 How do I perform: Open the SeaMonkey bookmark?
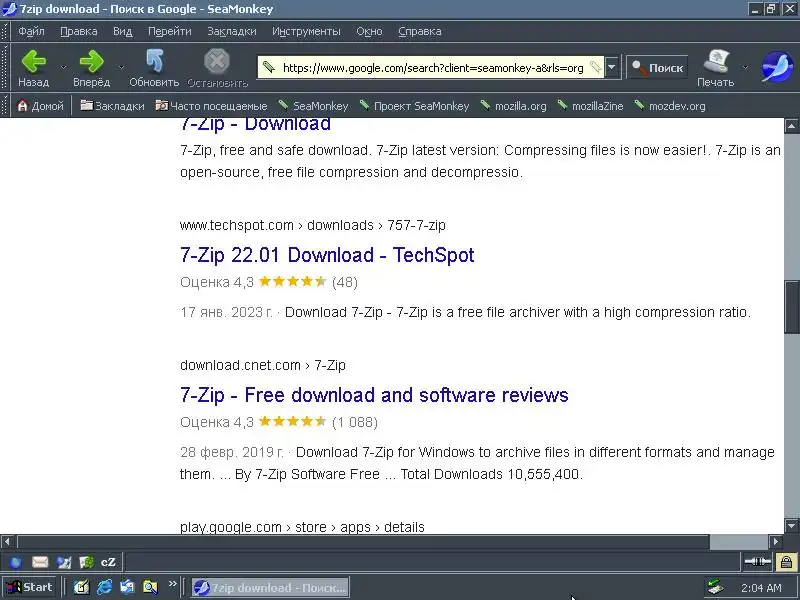[x=313, y=106]
